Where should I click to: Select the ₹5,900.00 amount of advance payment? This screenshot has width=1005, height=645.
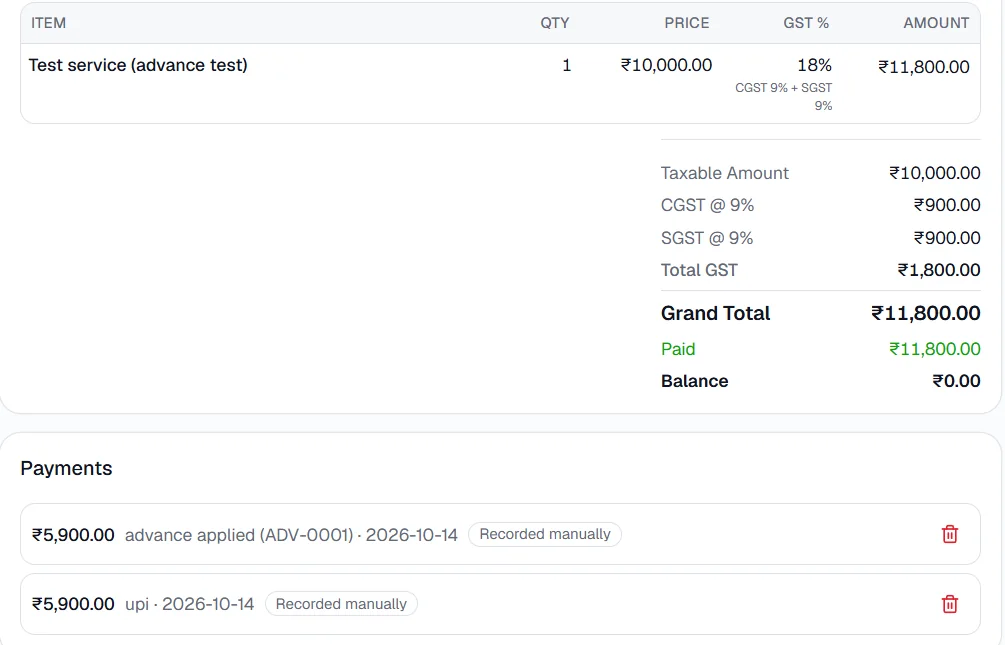click(73, 535)
